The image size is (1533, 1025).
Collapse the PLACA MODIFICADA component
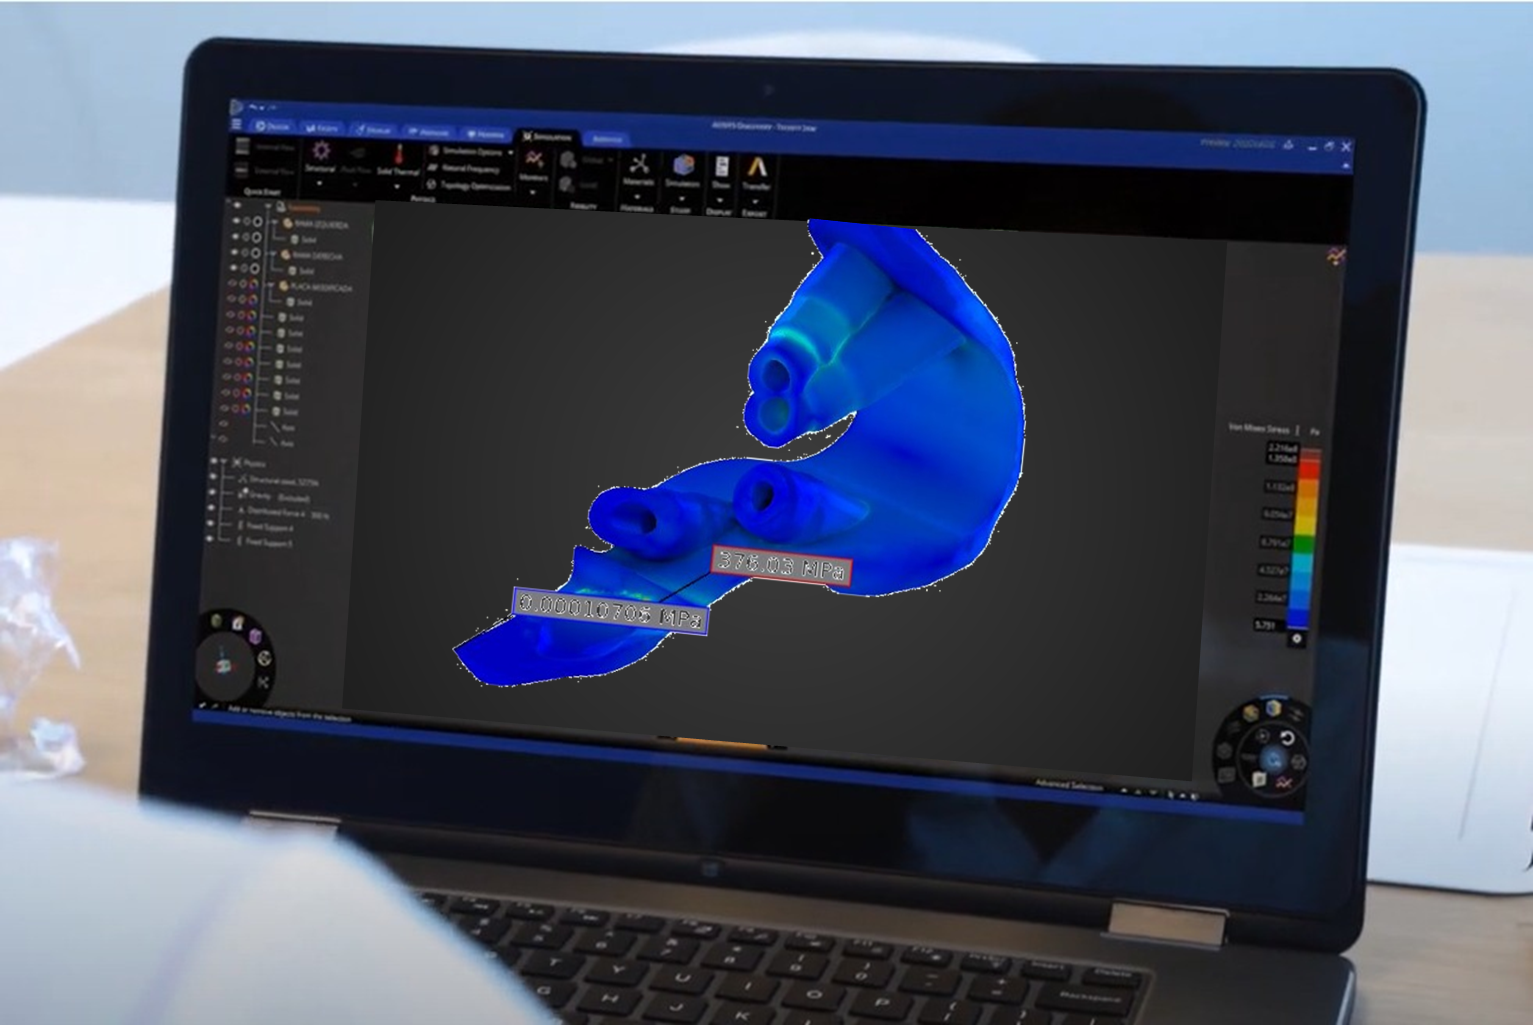point(270,286)
